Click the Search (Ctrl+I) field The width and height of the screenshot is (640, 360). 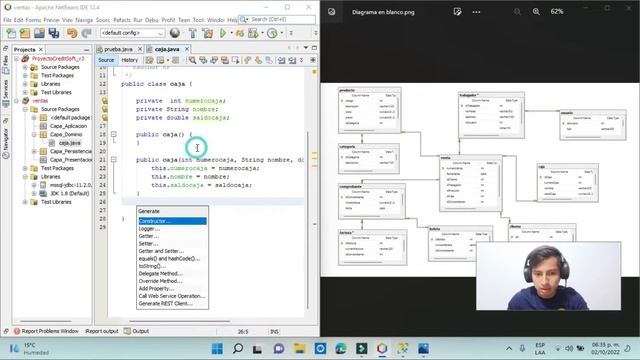(278, 19)
